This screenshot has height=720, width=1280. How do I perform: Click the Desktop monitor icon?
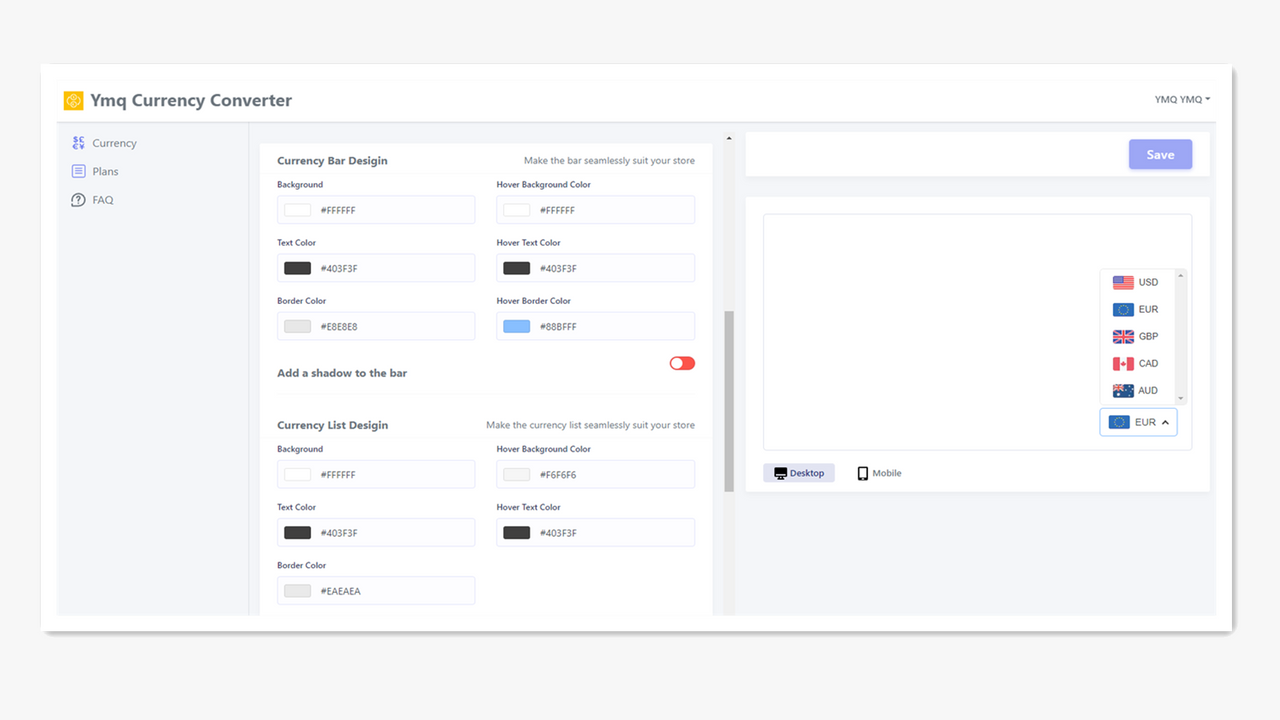coord(780,473)
